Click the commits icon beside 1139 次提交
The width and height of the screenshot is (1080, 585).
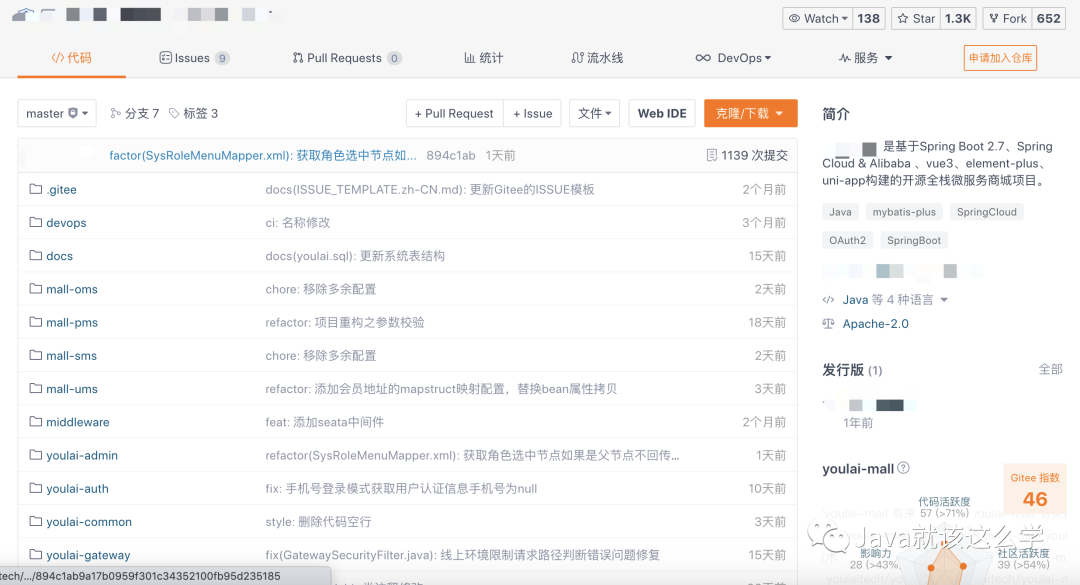(x=712, y=155)
